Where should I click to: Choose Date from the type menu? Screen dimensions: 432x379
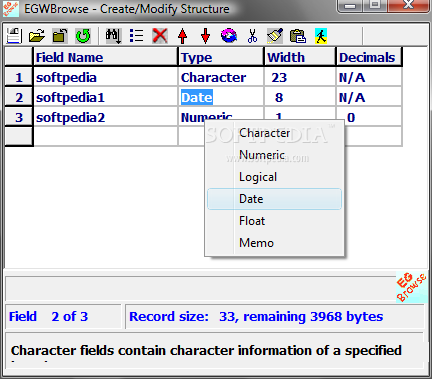click(x=274, y=199)
